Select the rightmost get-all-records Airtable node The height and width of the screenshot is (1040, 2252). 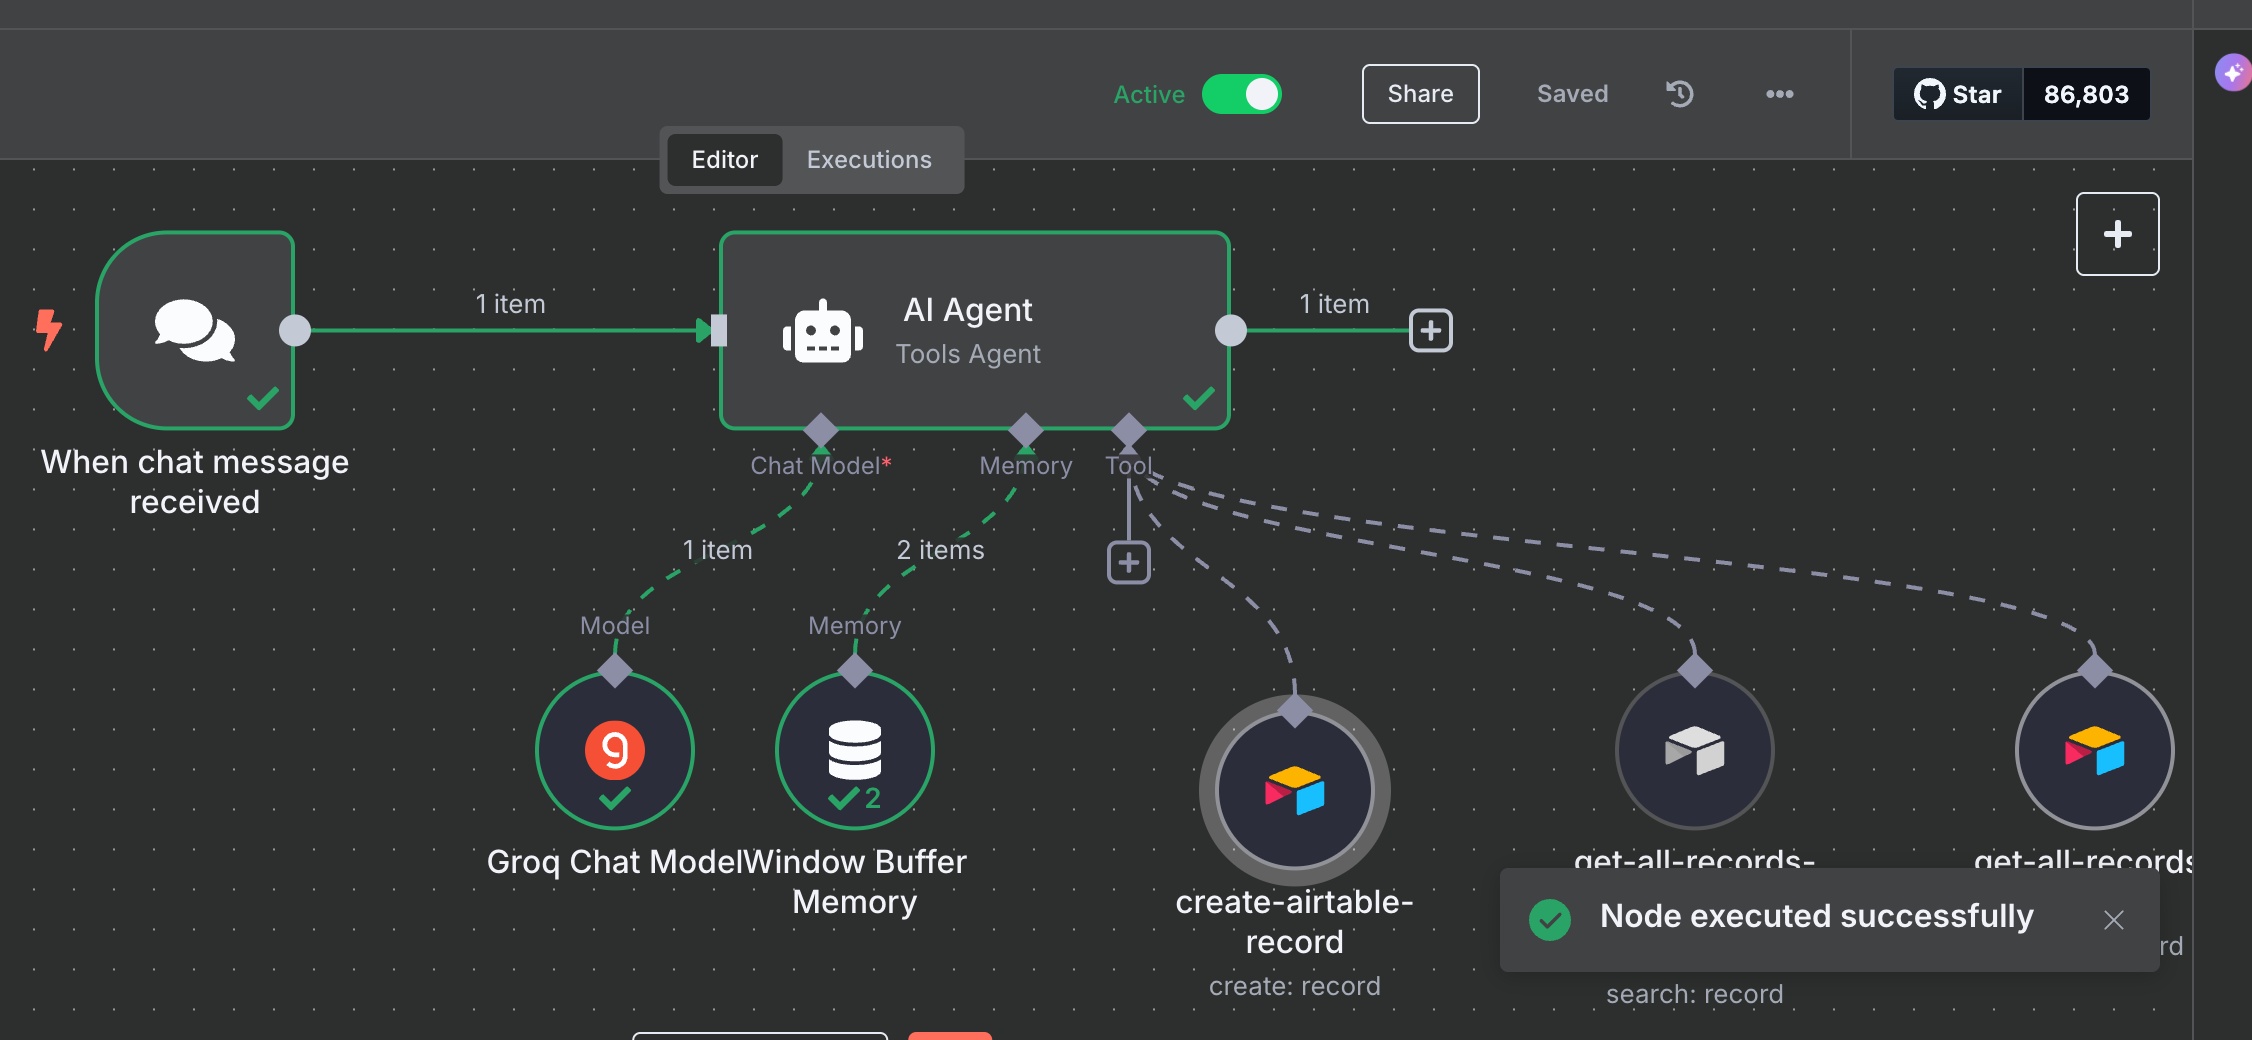pyautogui.click(x=2094, y=750)
